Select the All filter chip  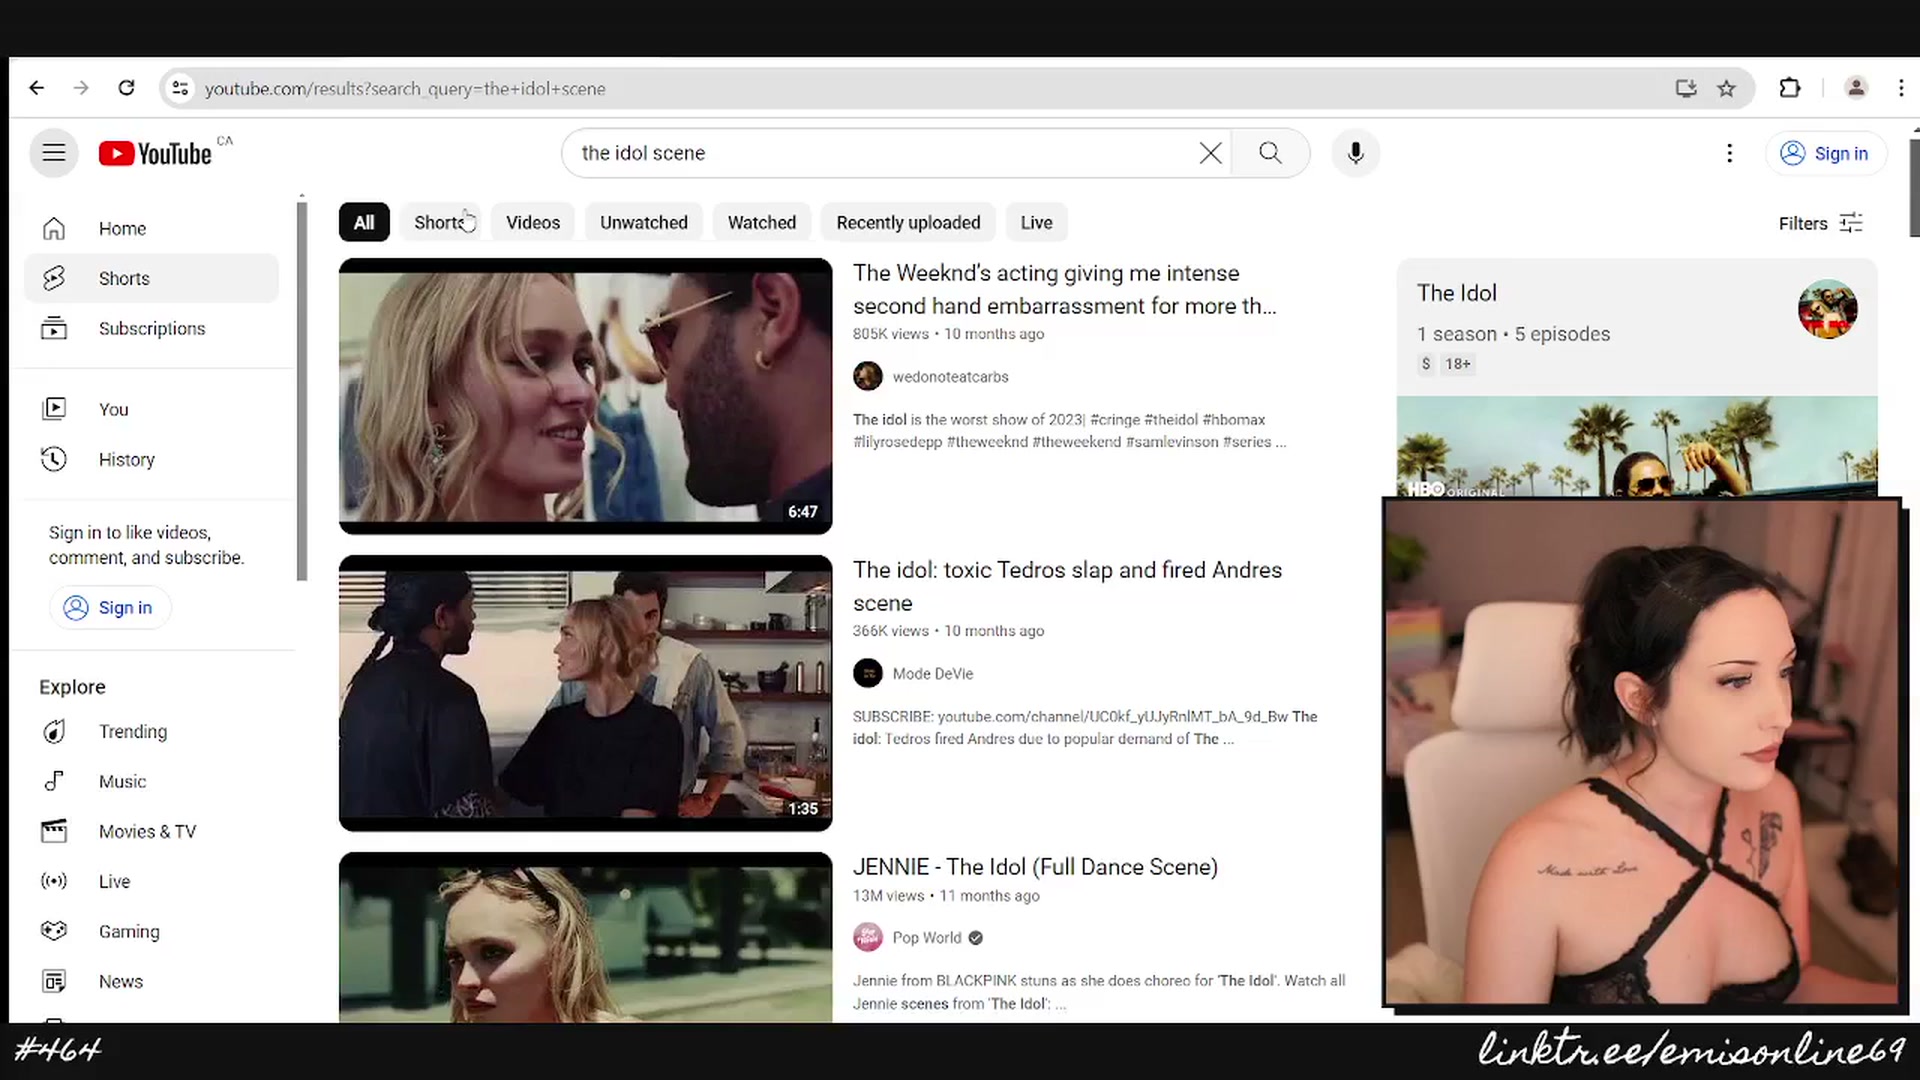tap(364, 222)
